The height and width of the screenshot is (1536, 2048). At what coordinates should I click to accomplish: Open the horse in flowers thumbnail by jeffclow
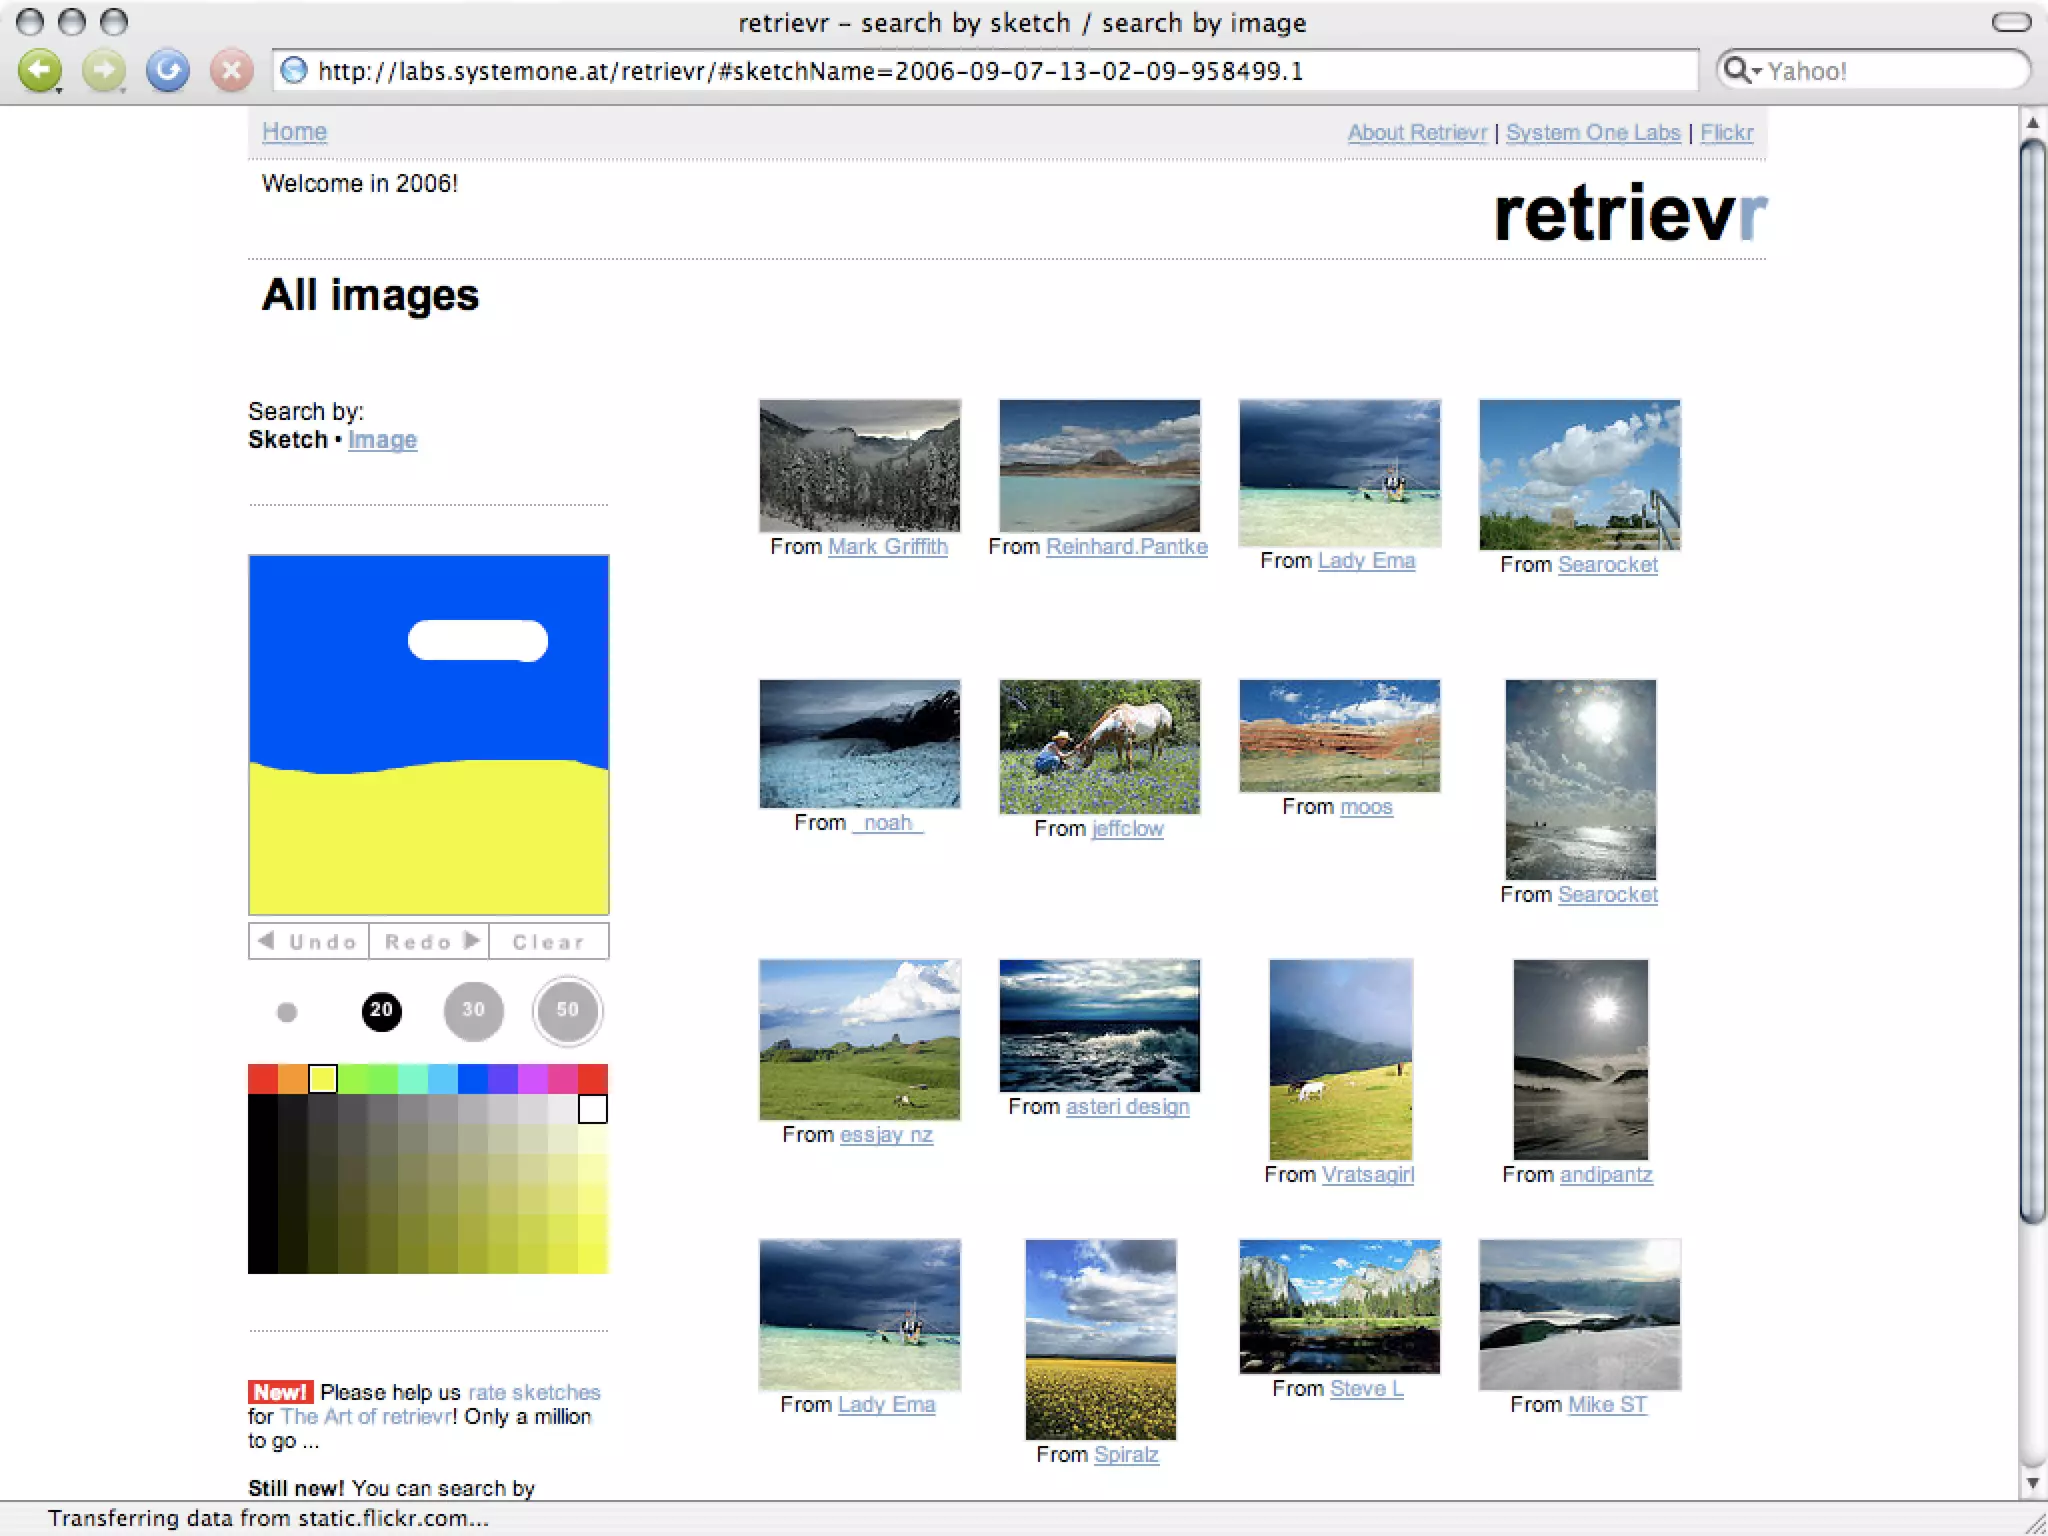[x=1099, y=746]
